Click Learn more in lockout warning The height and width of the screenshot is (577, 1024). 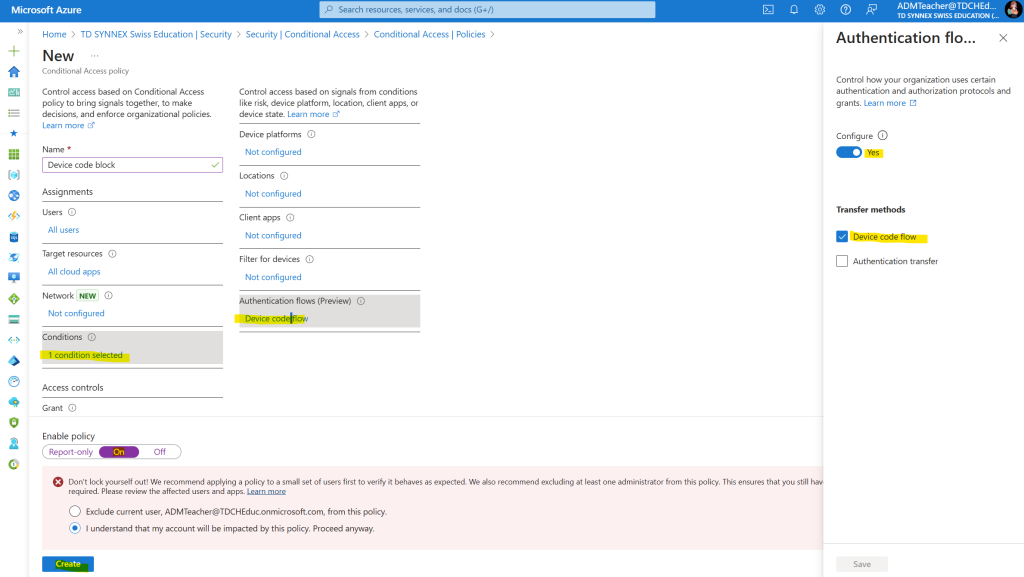(266, 491)
